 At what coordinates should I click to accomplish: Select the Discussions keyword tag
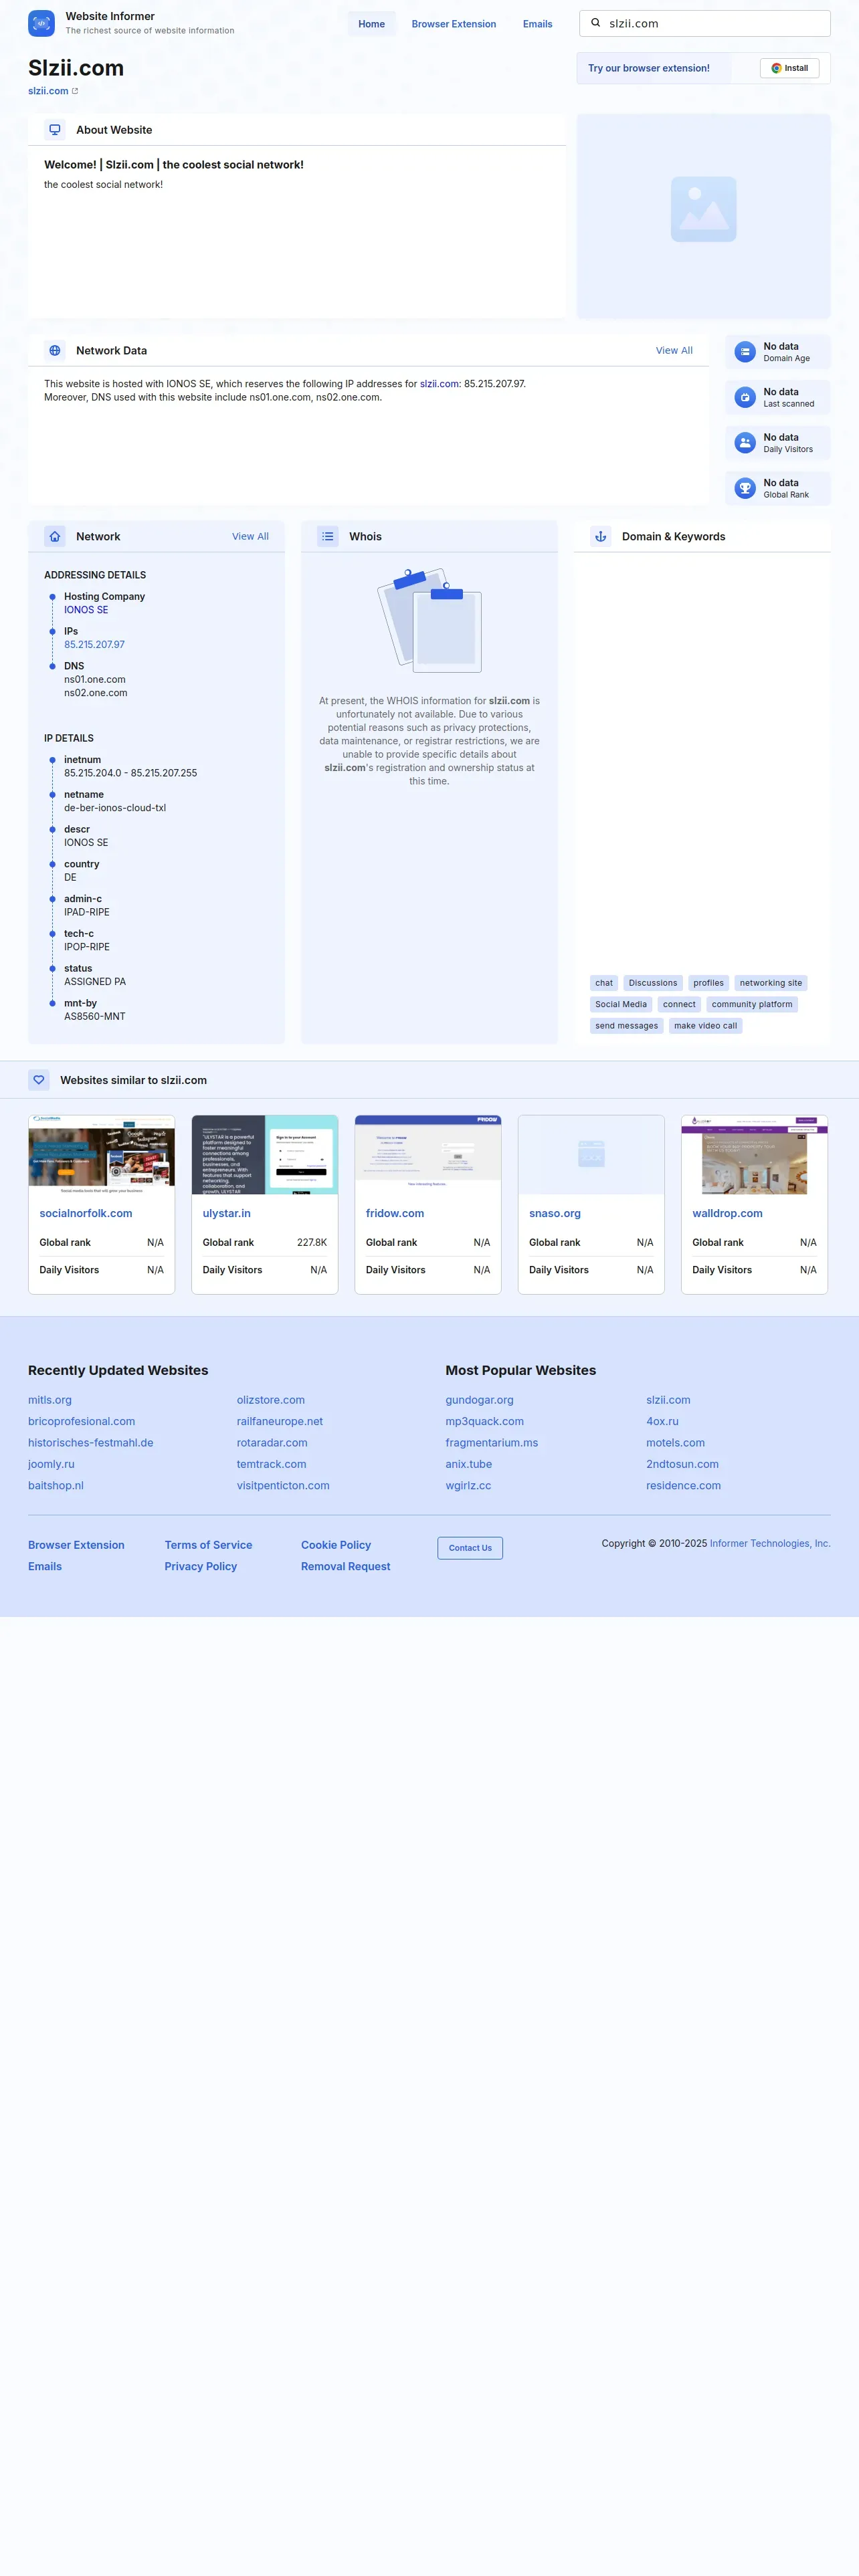(x=653, y=983)
